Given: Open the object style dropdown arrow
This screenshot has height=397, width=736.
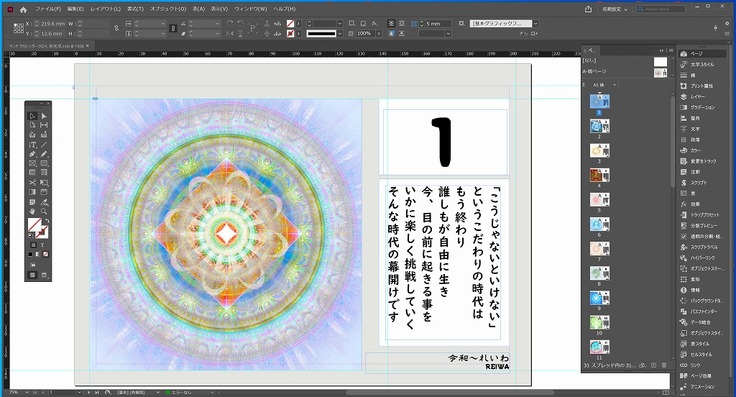Looking at the screenshot, I should click(x=536, y=23).
